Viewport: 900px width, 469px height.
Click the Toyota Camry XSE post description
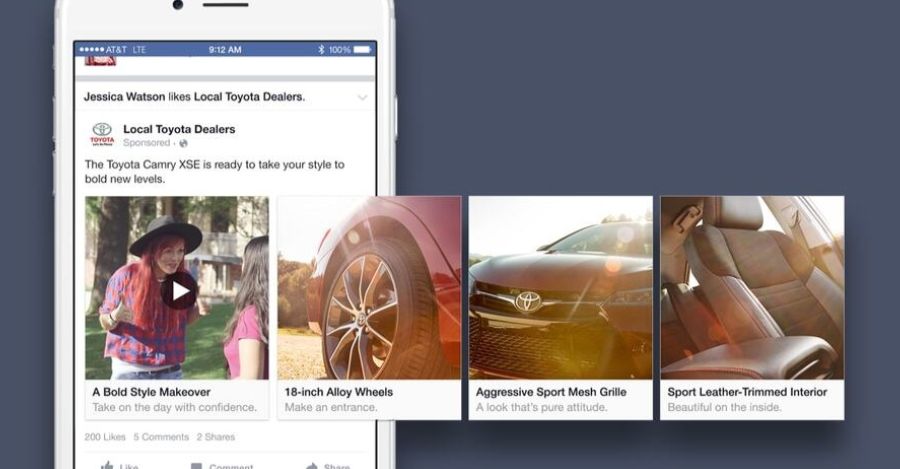(215, 172)
